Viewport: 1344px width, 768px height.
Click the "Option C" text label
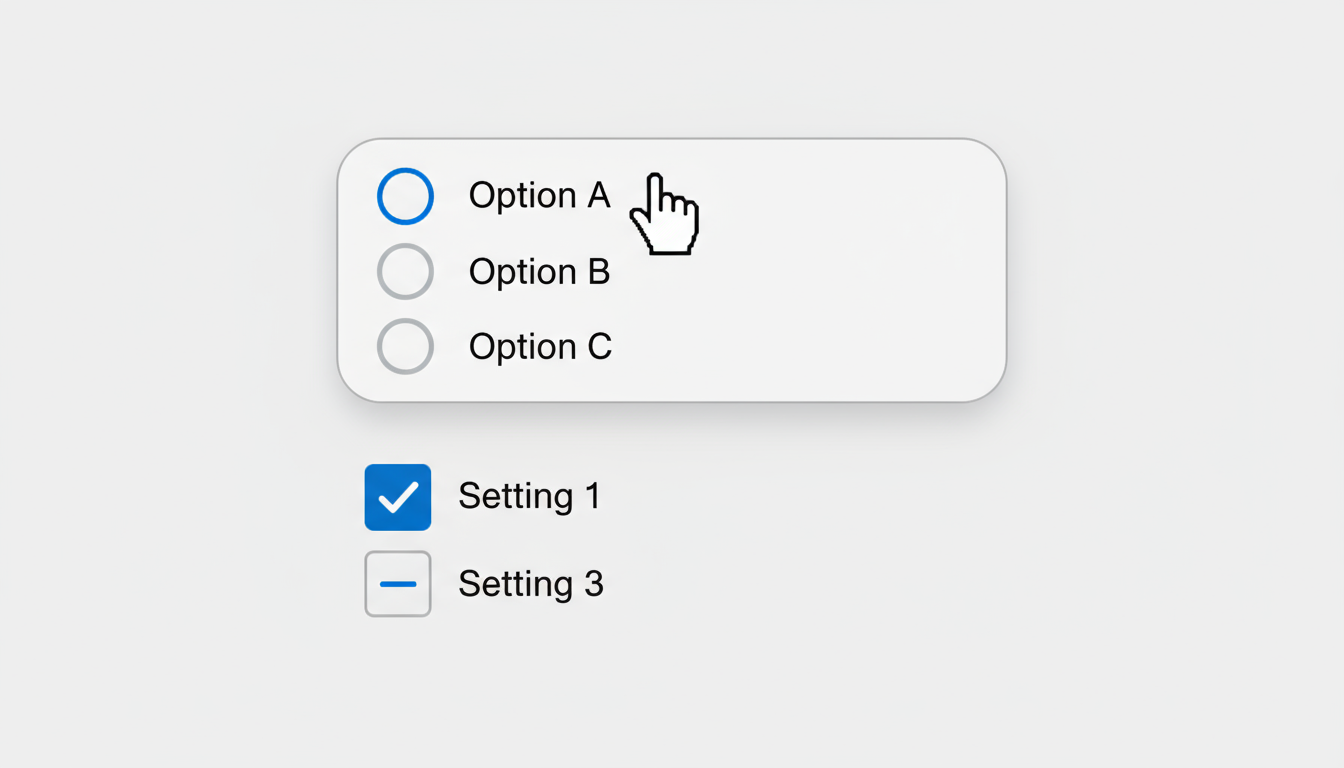pos(540,347)
